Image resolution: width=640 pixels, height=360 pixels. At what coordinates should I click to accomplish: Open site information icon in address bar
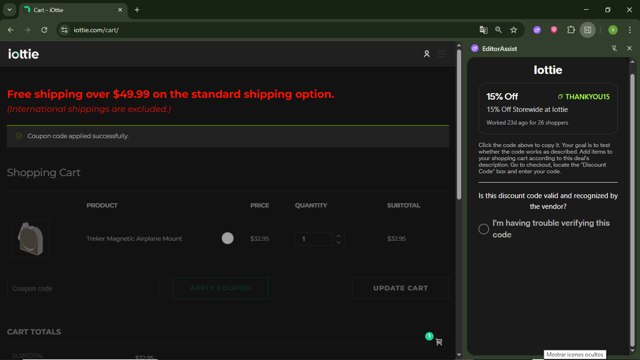coord(64,30)
